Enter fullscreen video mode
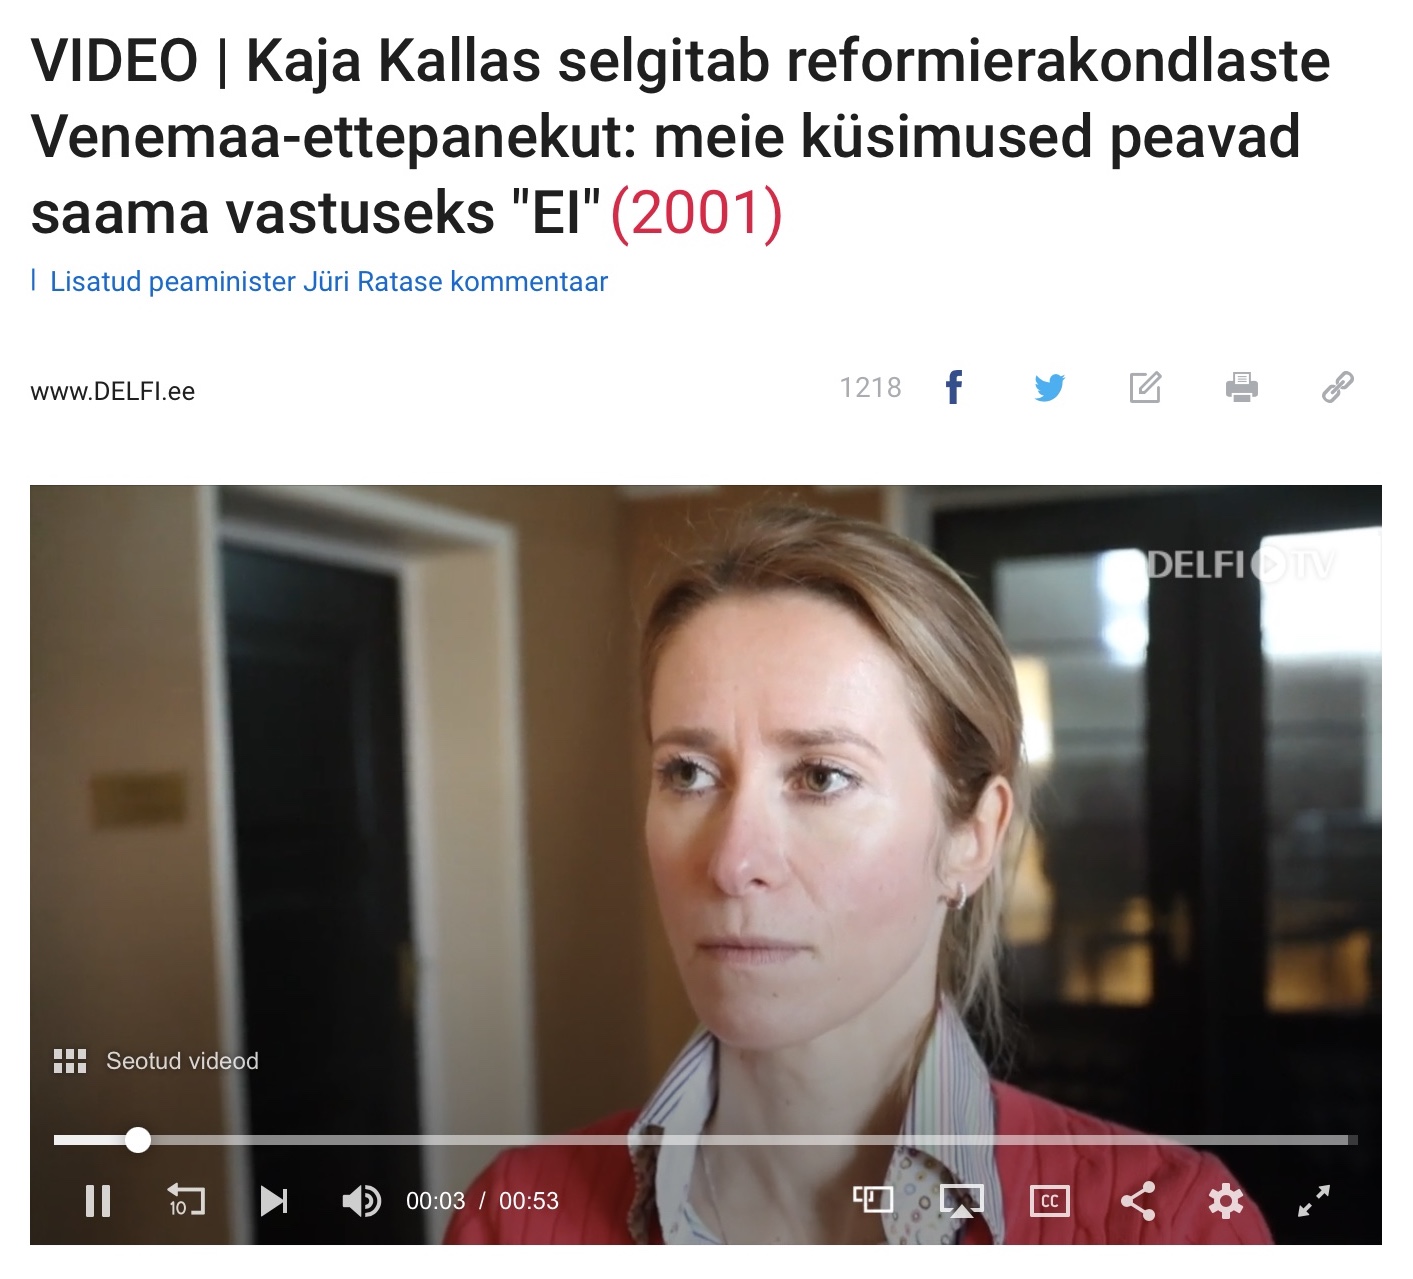Image resolution: width=1413 pixels, height=1279 pixels. pos(1314,1201)
